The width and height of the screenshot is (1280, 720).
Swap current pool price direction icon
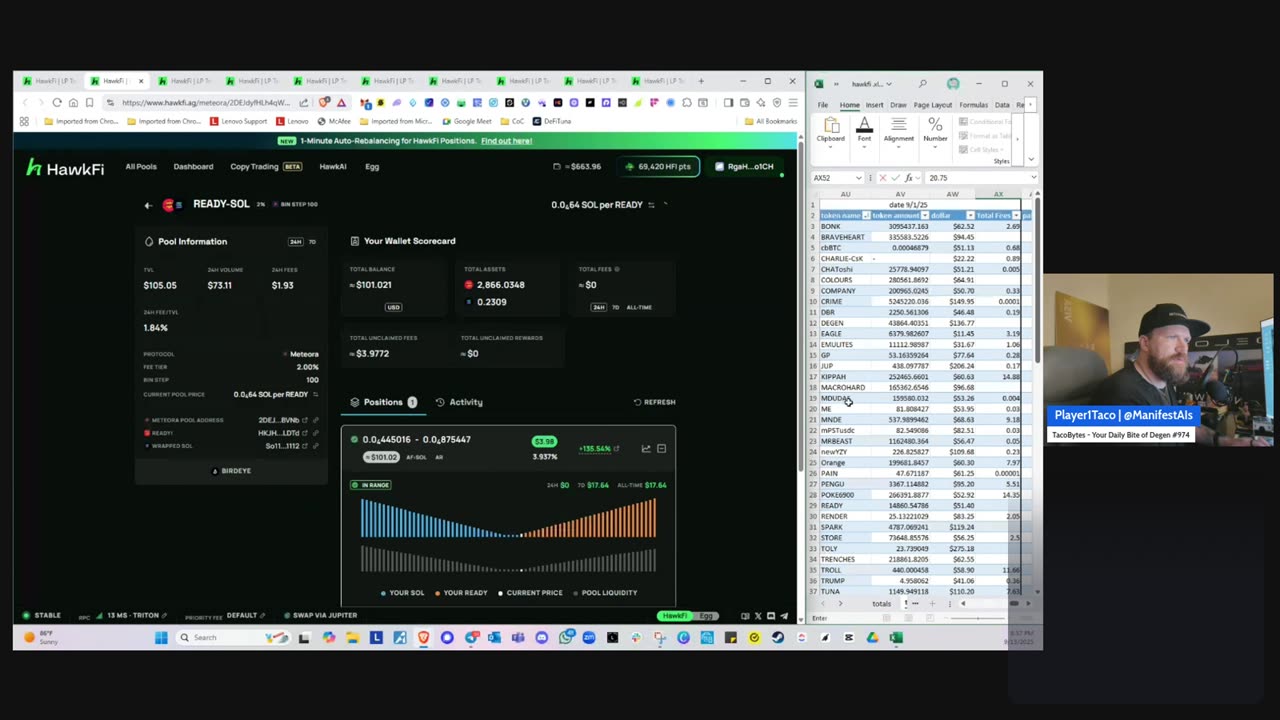tap(316, 394)
